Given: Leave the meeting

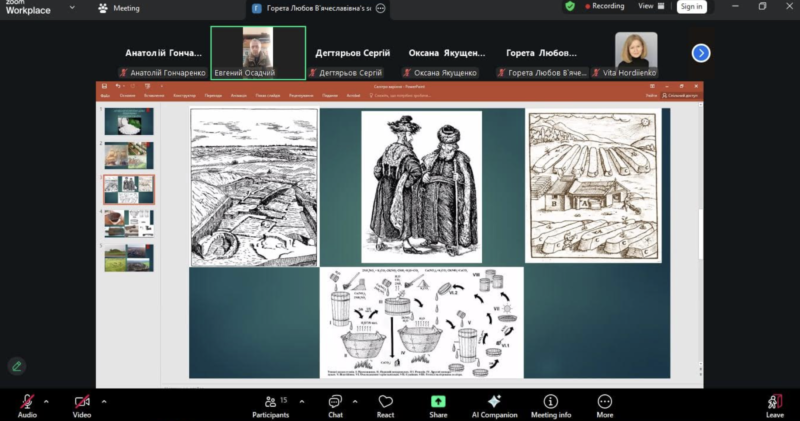Looking at the screenshot, I should pyautogui.click(x=774, y=402).
